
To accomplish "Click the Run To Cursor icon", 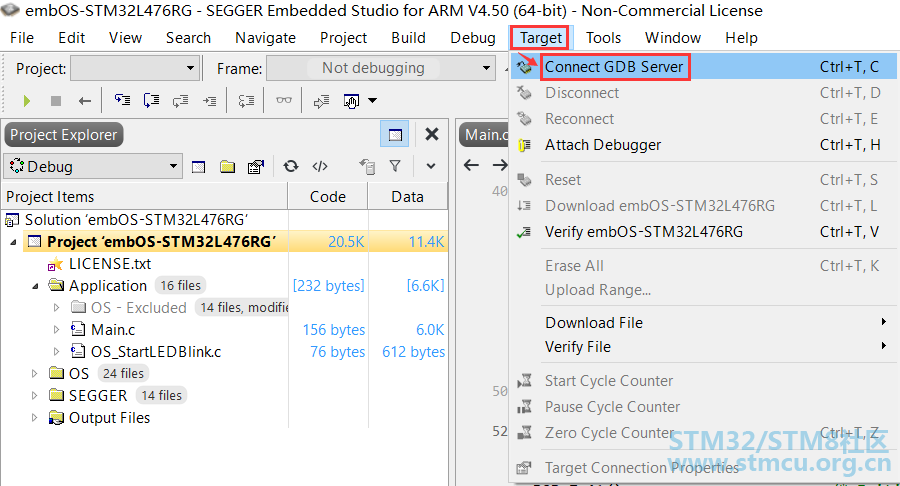I will 210,101.
